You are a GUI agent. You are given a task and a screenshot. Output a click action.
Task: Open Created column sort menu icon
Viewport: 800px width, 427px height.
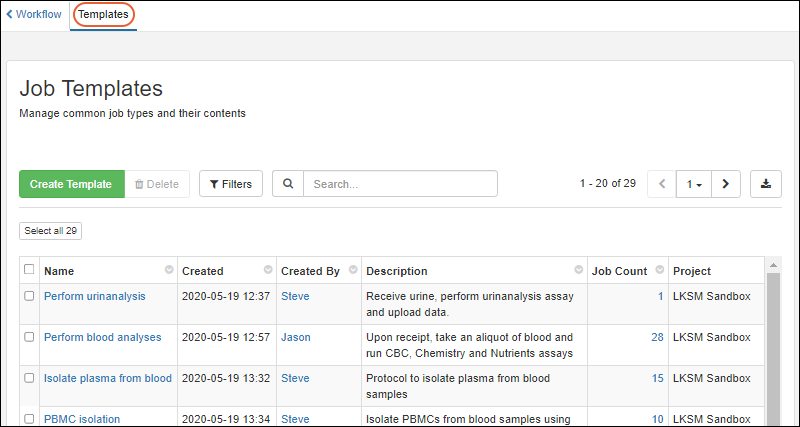click(268, 271)
